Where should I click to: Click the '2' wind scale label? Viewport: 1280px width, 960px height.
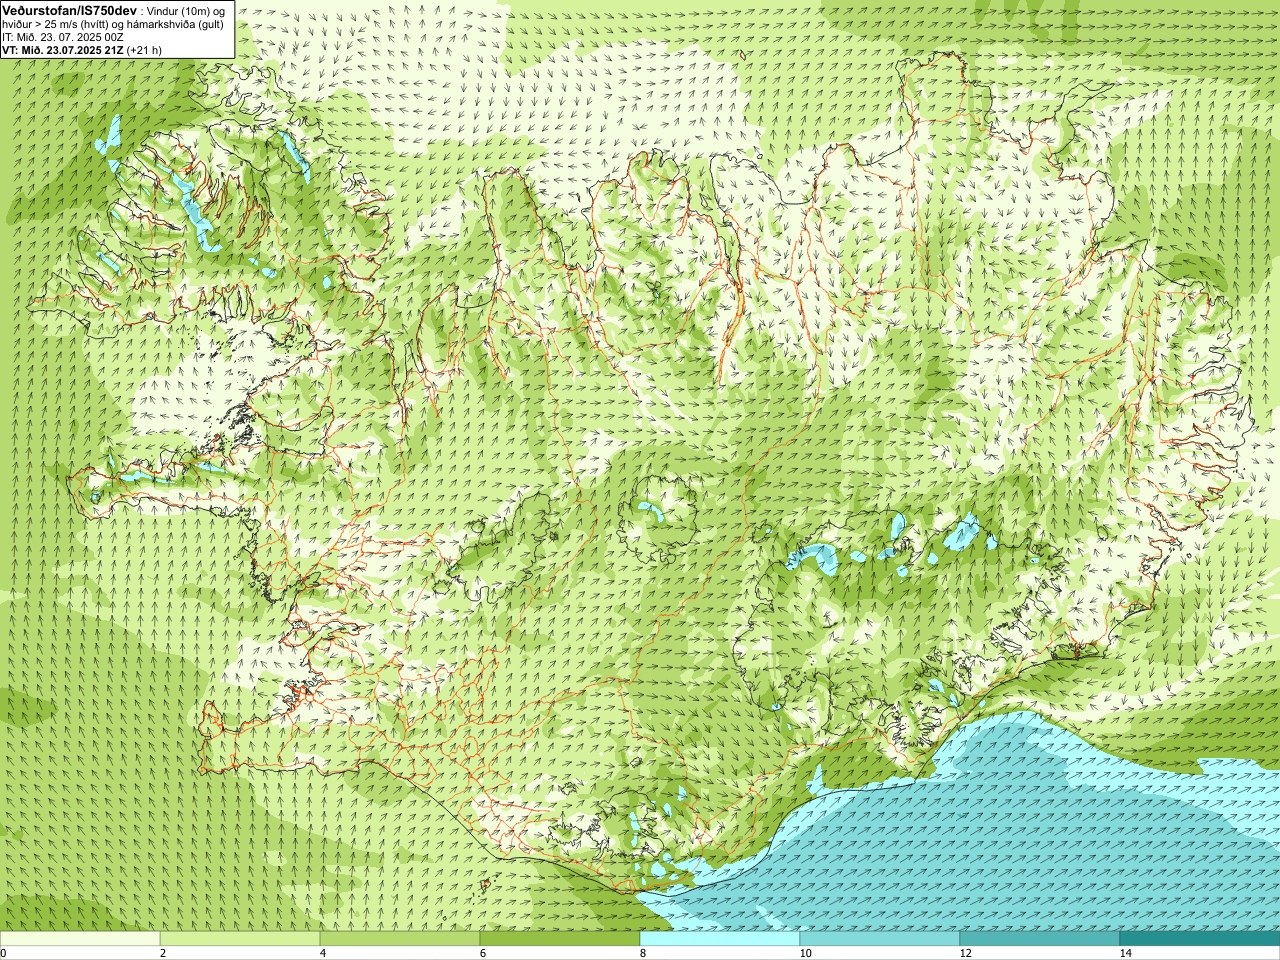click(163, 953)
